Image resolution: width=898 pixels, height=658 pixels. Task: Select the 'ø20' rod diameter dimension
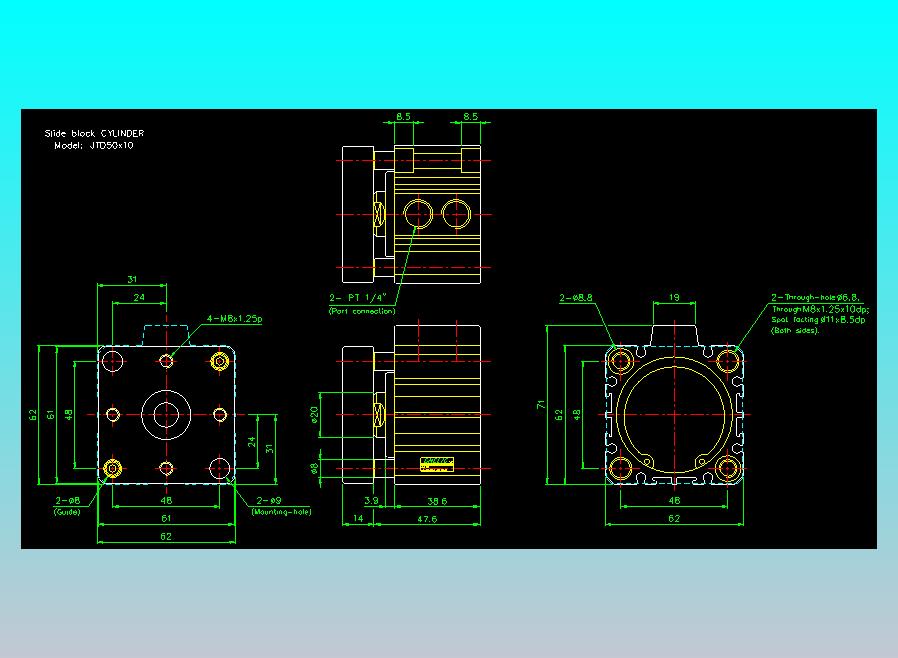pos(314,415)
